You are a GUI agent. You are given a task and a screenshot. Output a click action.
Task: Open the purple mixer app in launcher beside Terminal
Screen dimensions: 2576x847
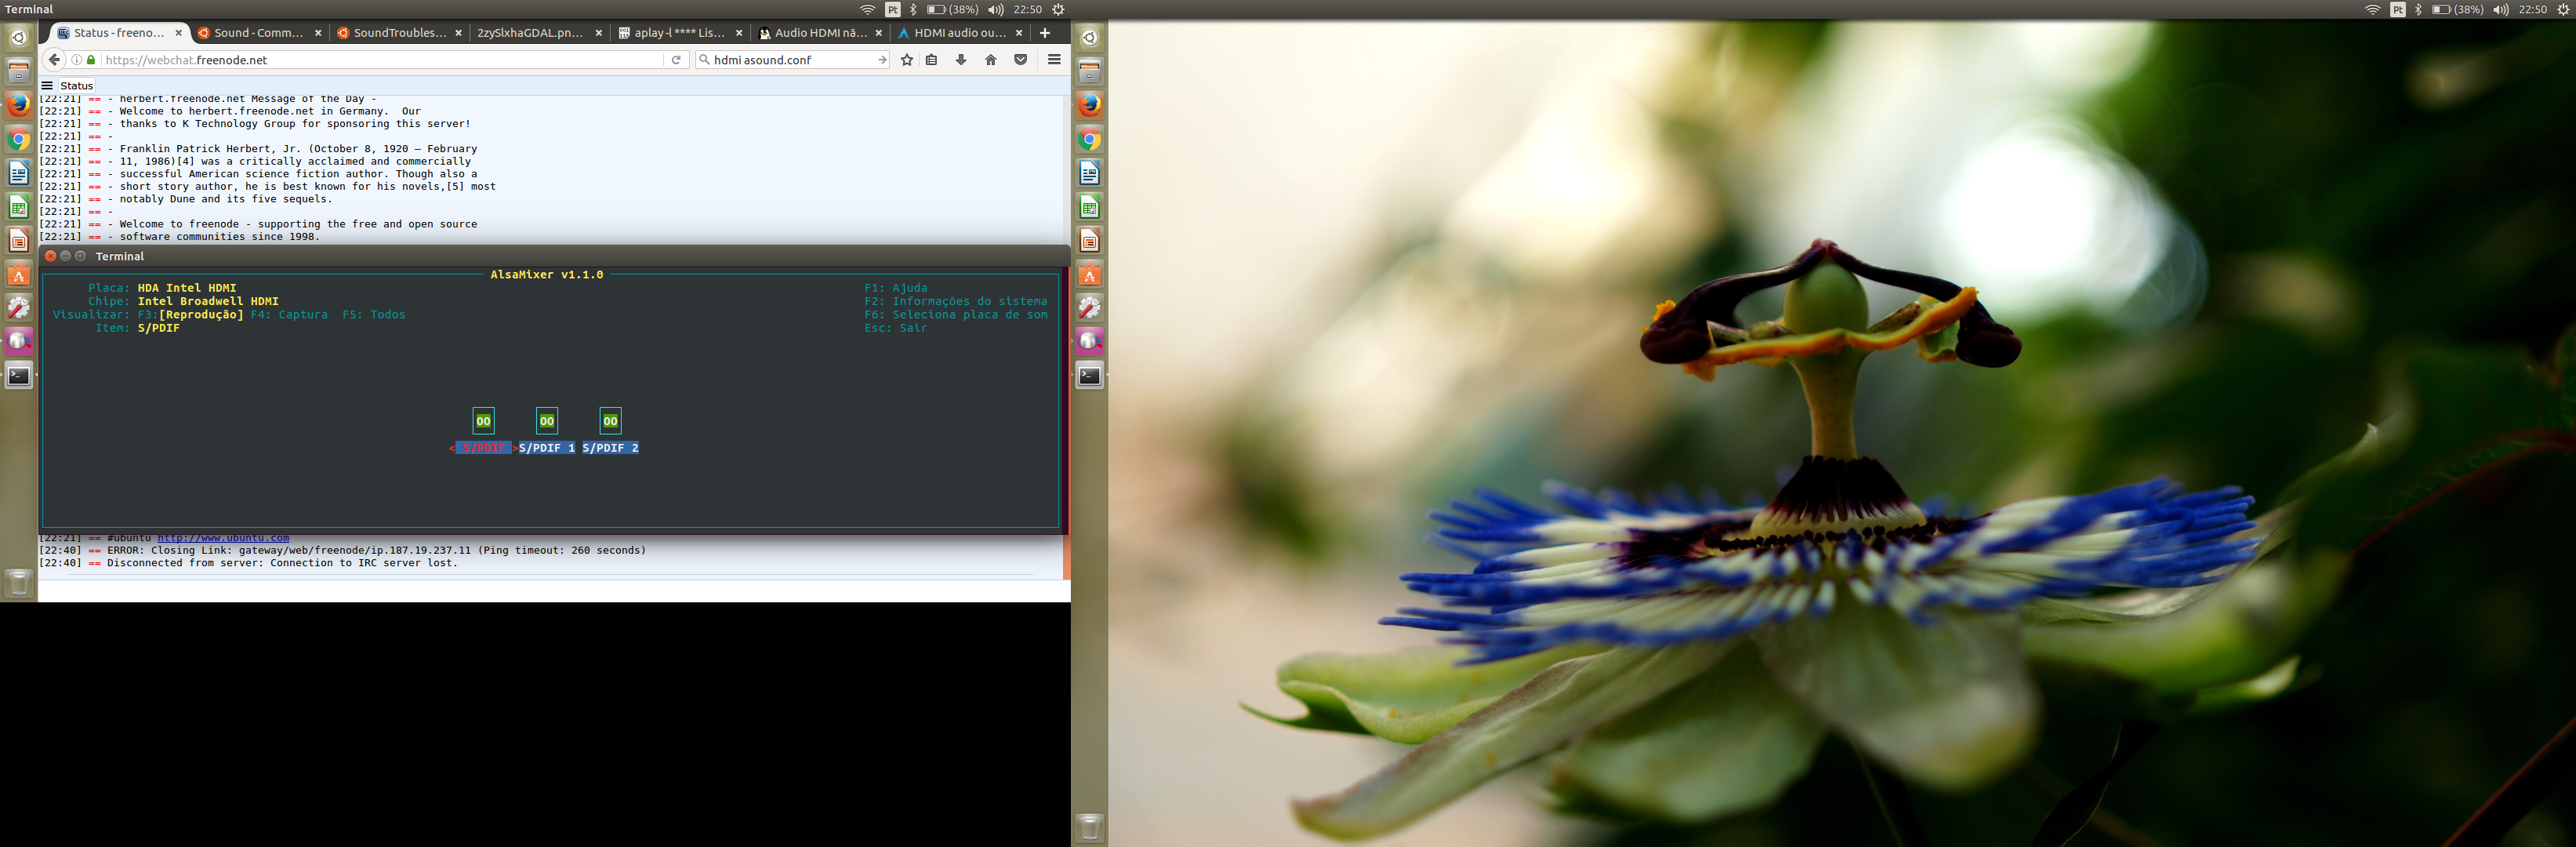tap(19, 341)
